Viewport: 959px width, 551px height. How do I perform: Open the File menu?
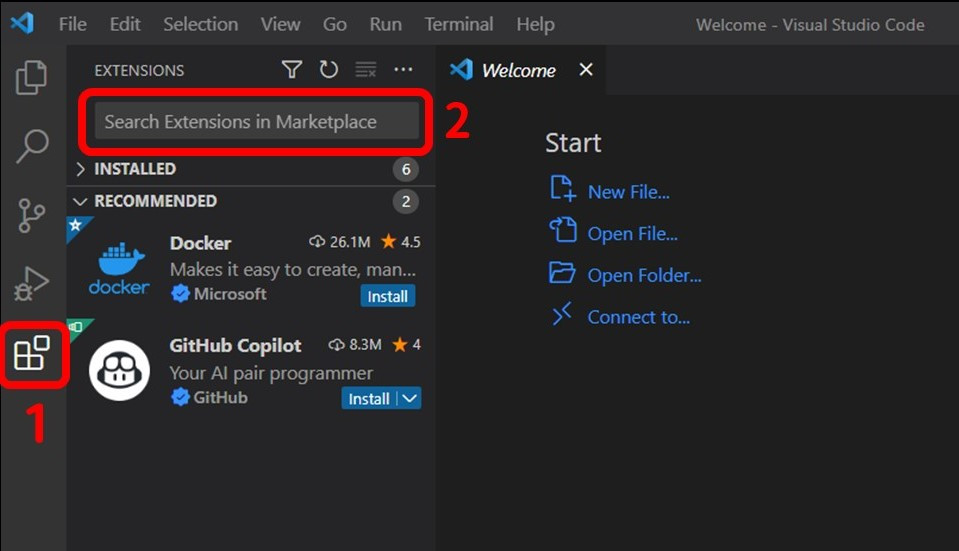tap(73, 24)
